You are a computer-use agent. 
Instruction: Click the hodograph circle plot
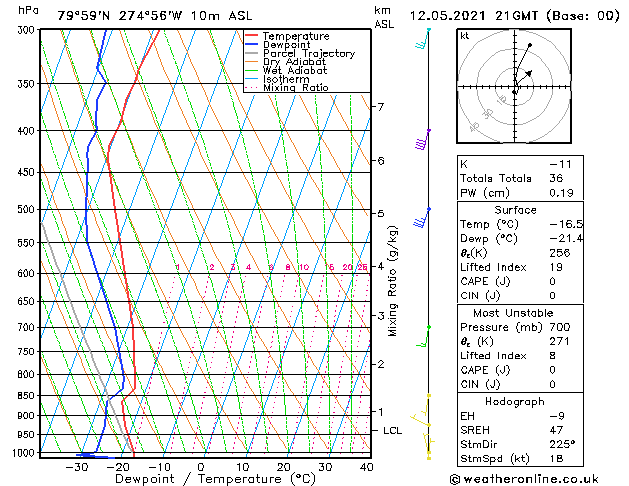click(515, 88)
